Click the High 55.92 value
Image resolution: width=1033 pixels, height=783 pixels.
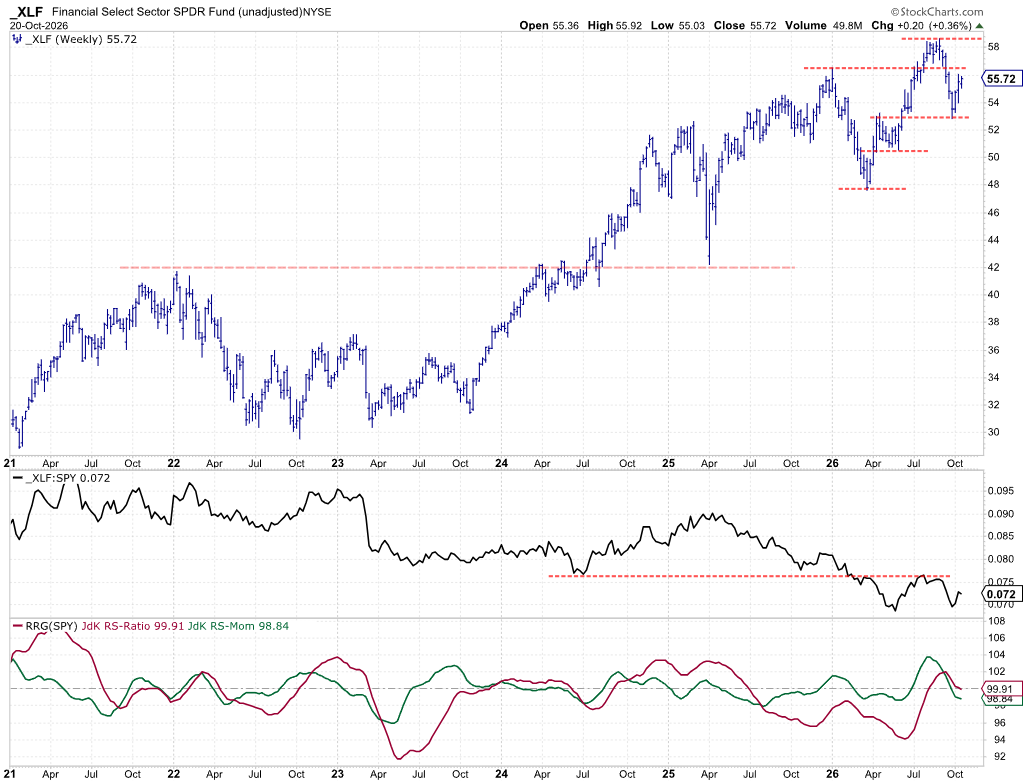click(x=614, y=26)
